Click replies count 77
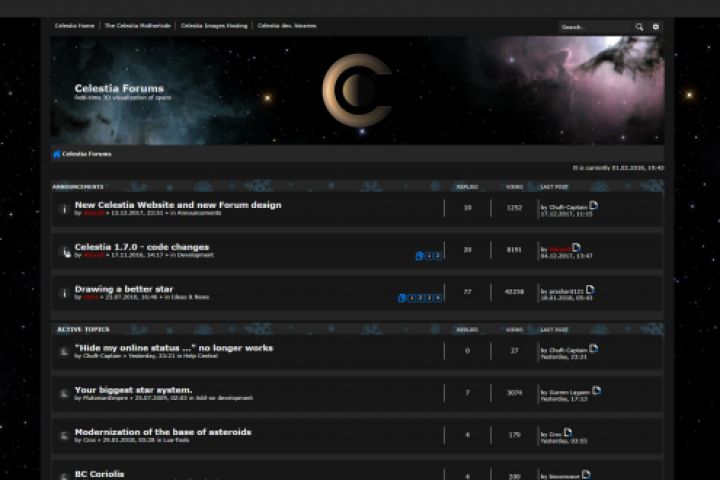The height and width of the screenshot is (480, 720). pyautogui.click(x=467, y=292)
